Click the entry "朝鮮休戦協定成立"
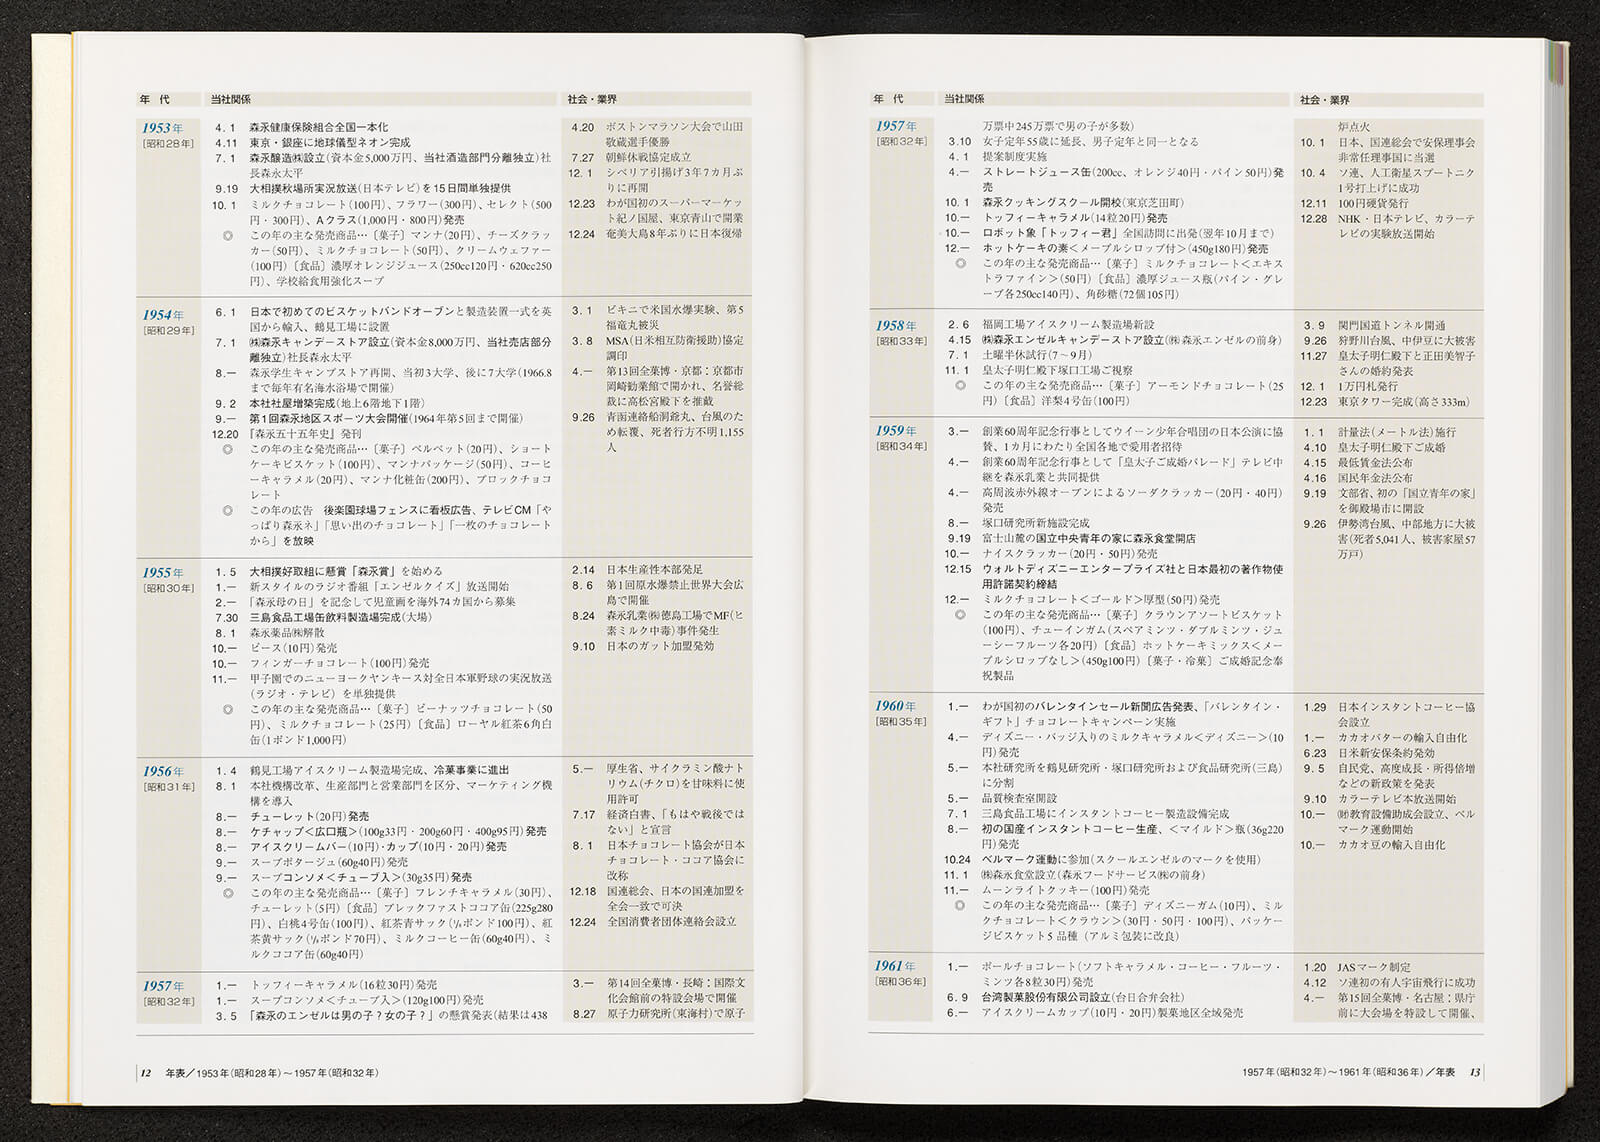The width and height of the screenshot is (1600, 1142). click(x=648, y=157)
